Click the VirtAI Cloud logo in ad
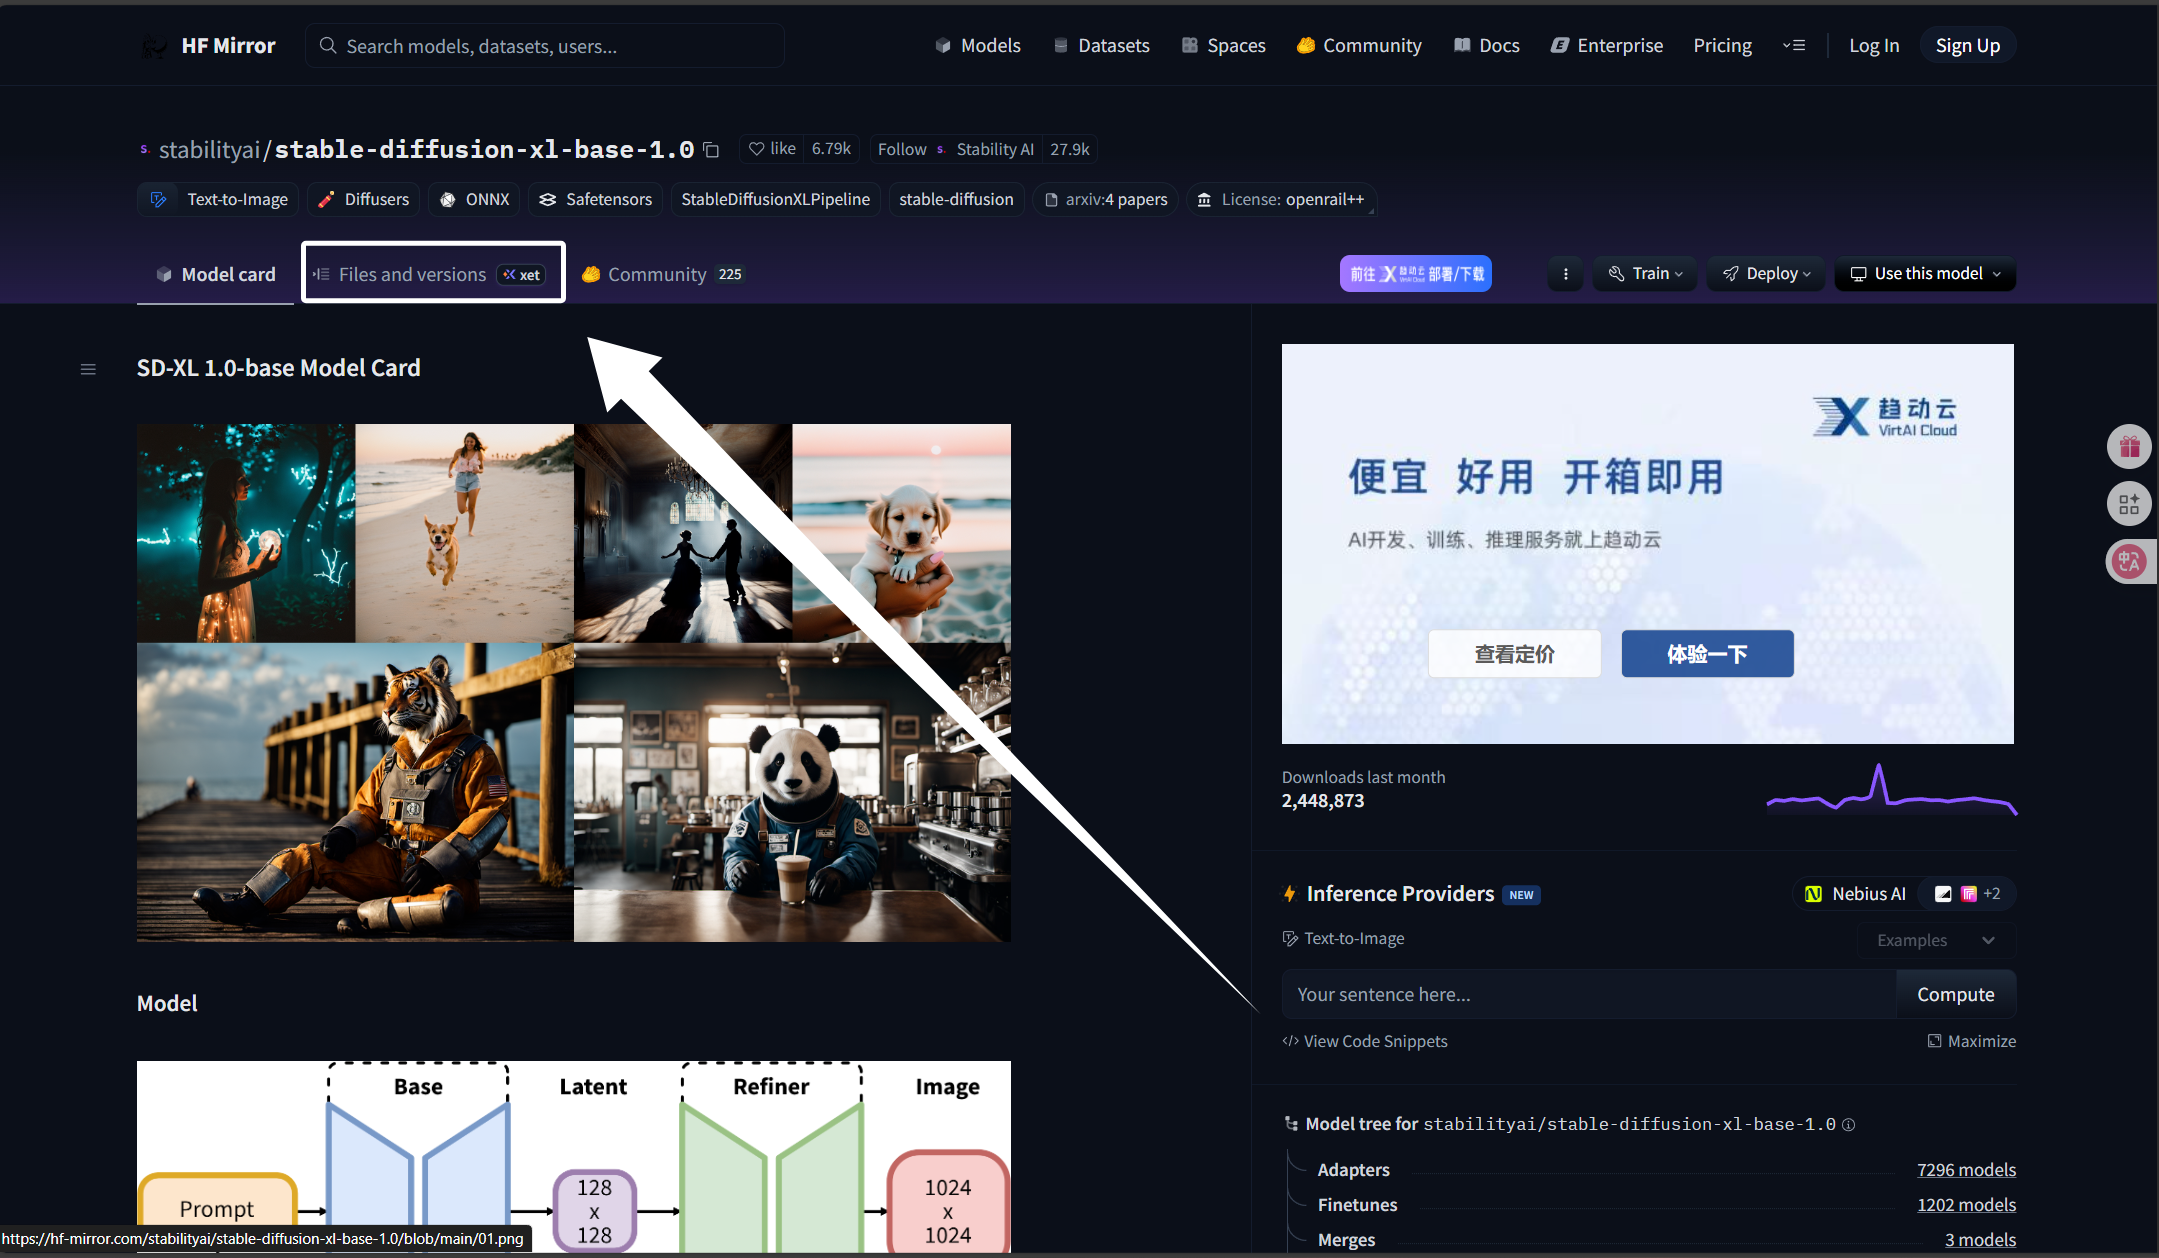 [x=1886, y=416]
